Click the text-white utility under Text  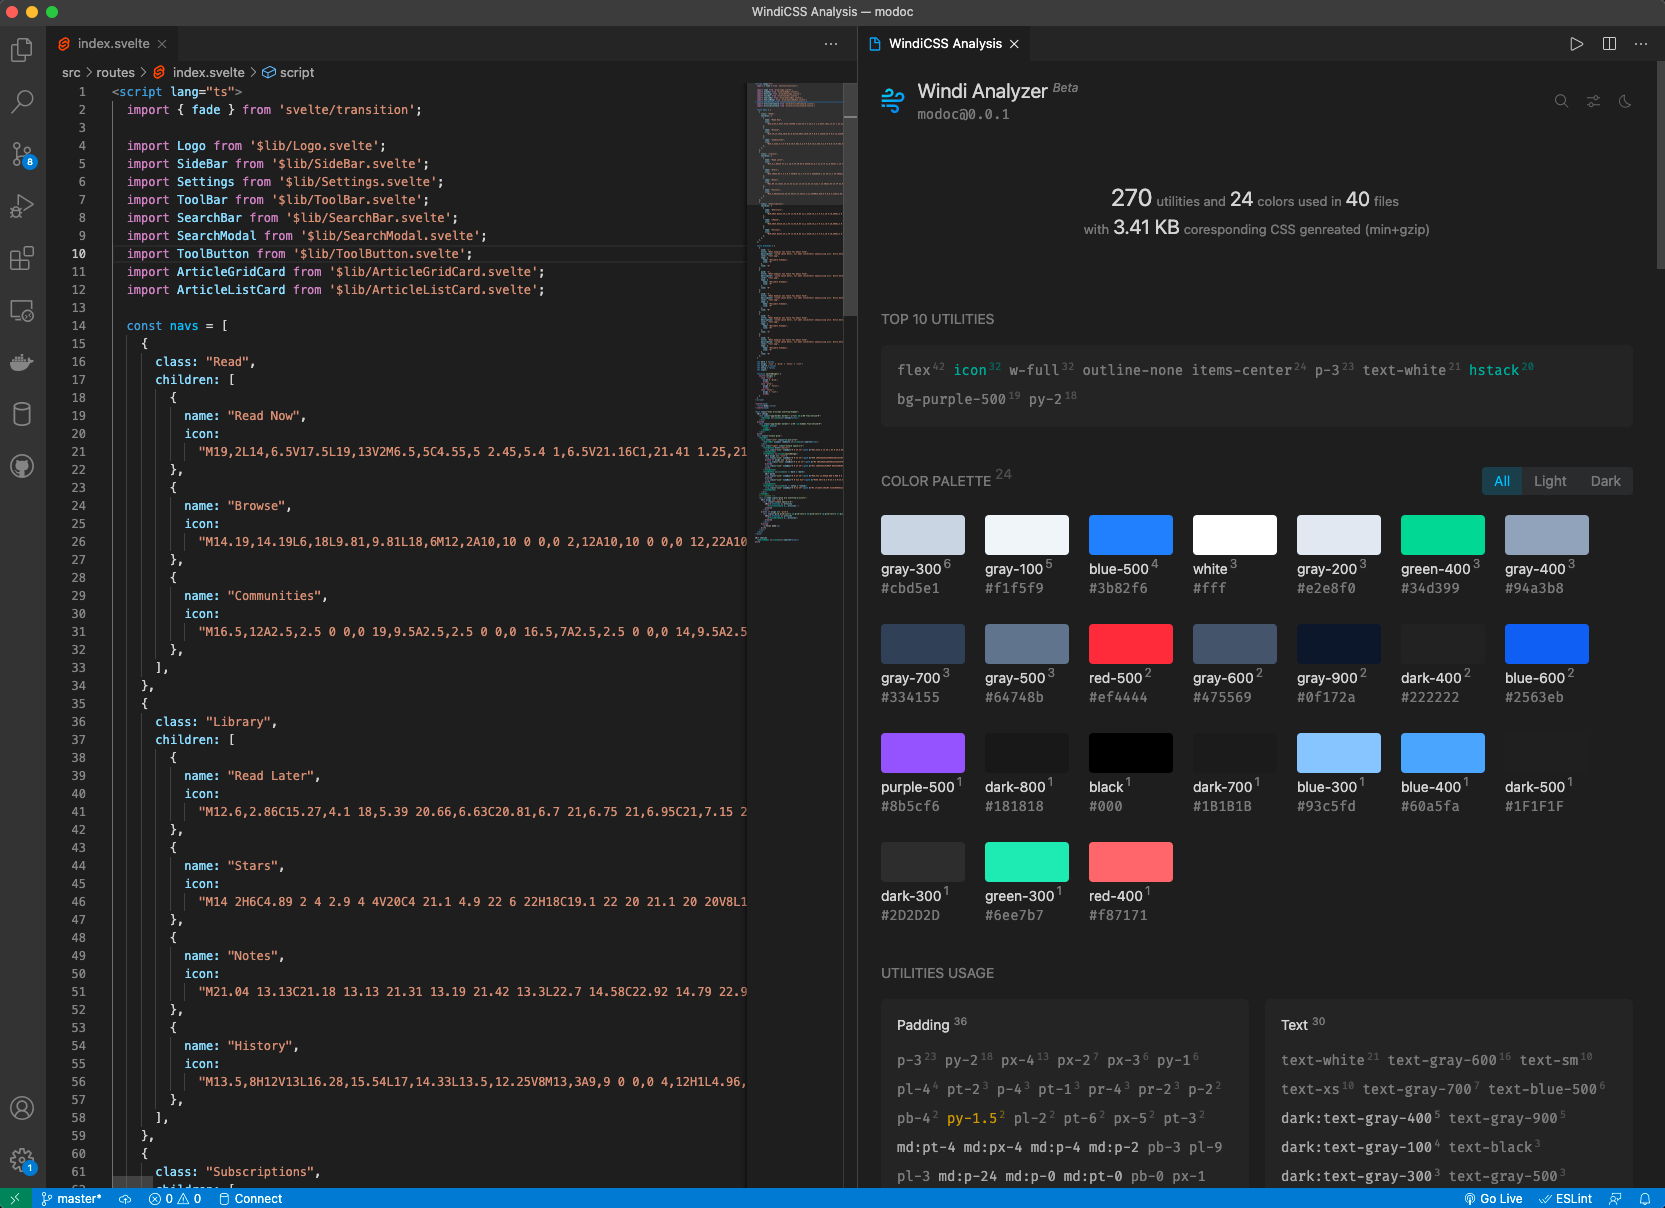pyautogui.click(x=1322, y=1061)
